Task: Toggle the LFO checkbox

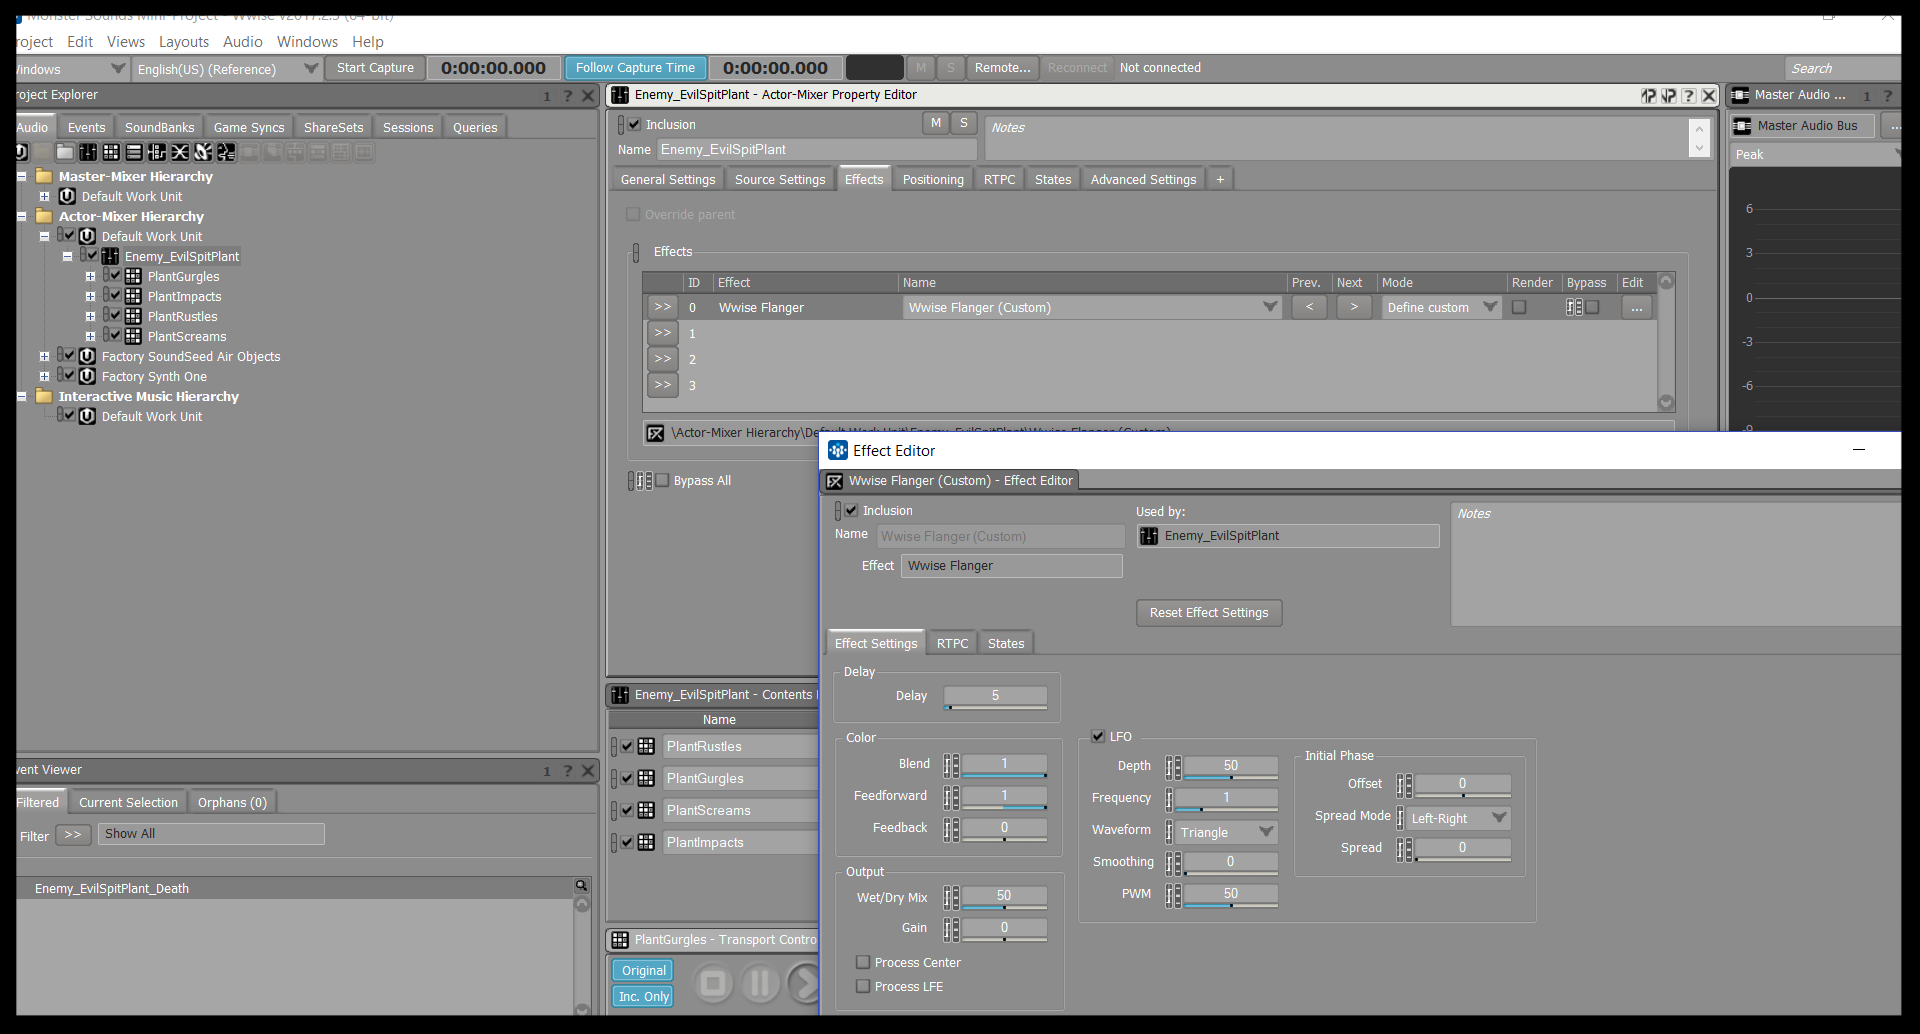Action: click(x=1098, y=737)
